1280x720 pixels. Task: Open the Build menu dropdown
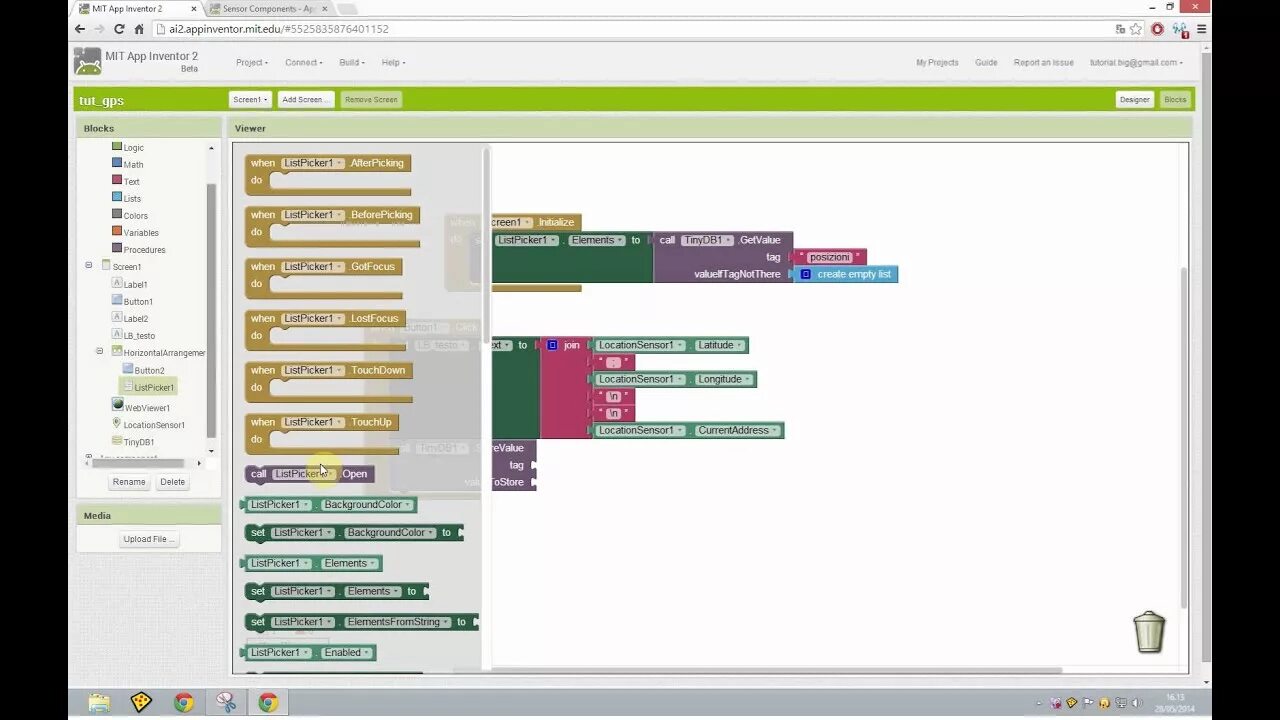click(x=352, y=62)
